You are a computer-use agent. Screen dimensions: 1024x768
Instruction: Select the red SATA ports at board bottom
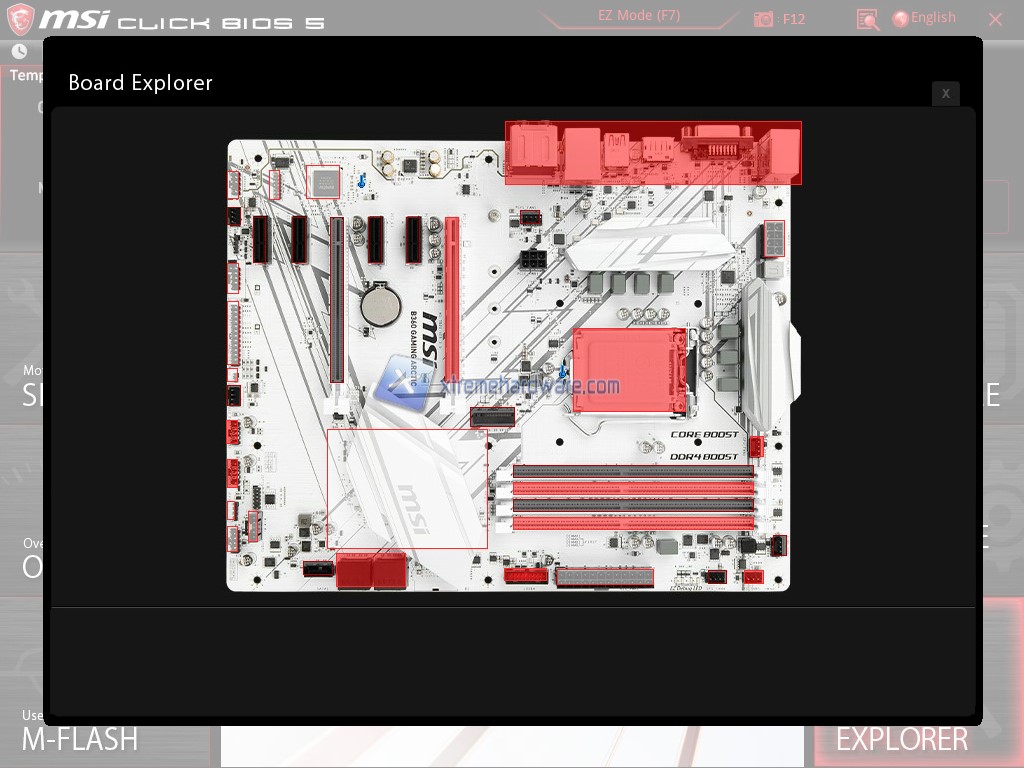(372, 570)
